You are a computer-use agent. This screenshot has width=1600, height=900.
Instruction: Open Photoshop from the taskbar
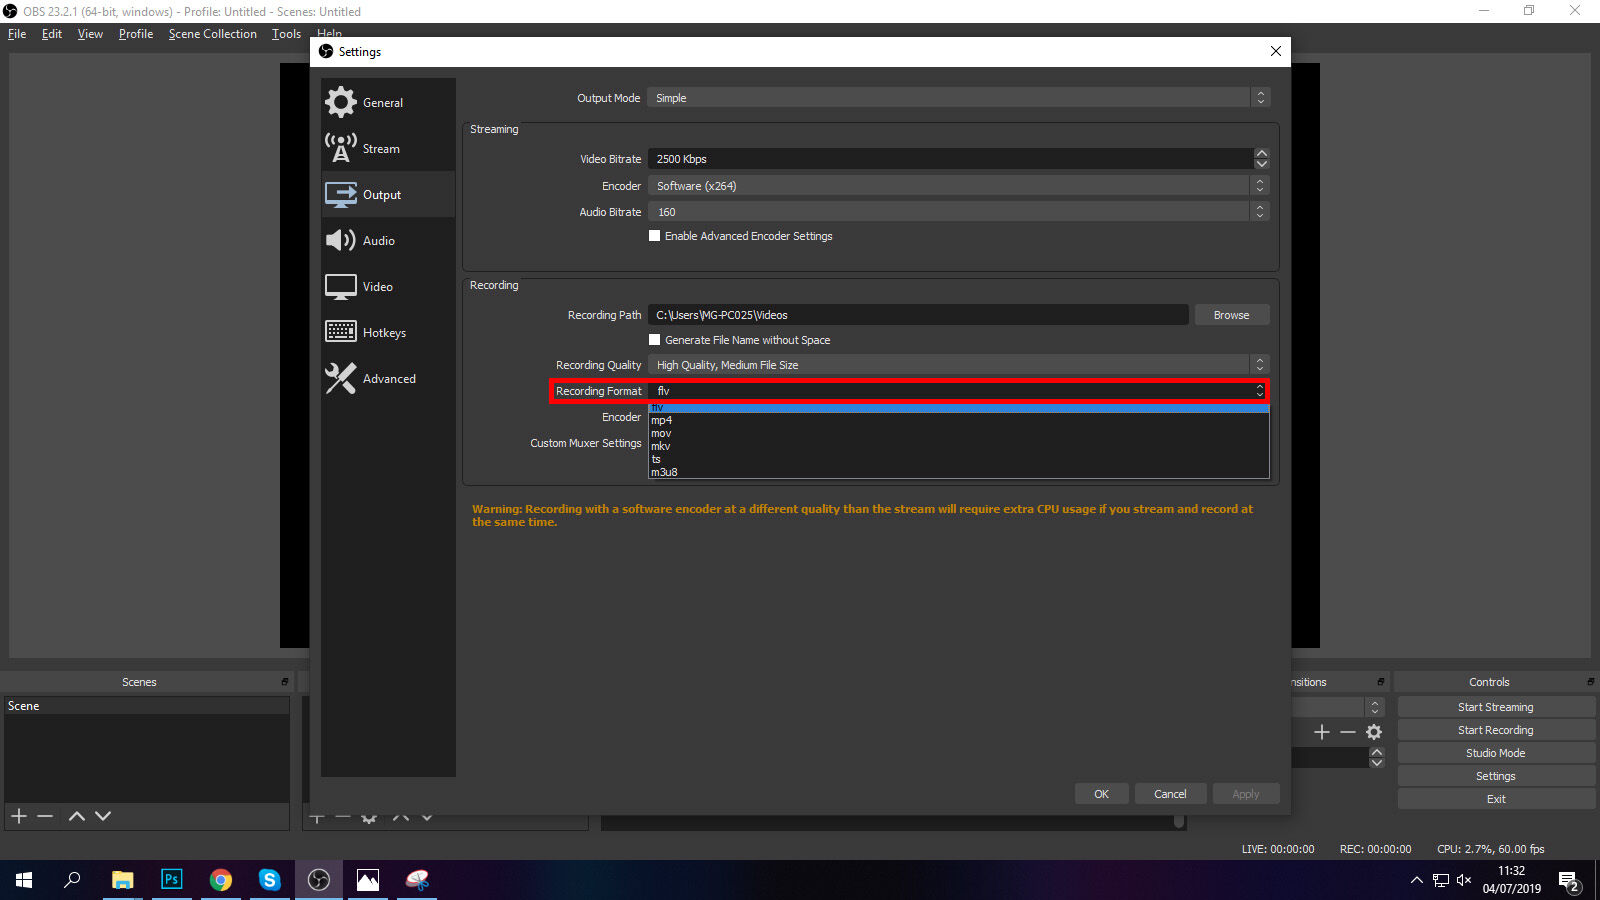(x=171, y=879)
